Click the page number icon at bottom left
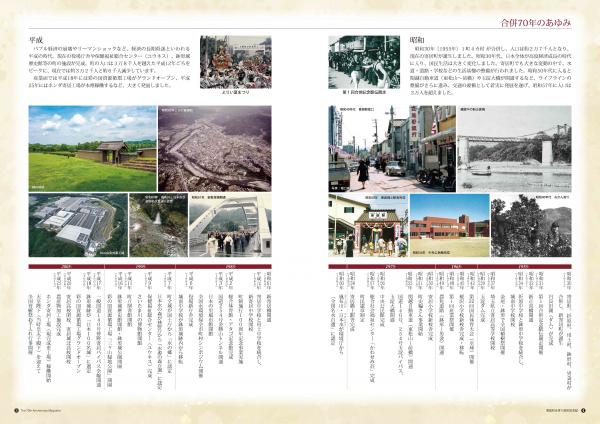 (16, 410)
